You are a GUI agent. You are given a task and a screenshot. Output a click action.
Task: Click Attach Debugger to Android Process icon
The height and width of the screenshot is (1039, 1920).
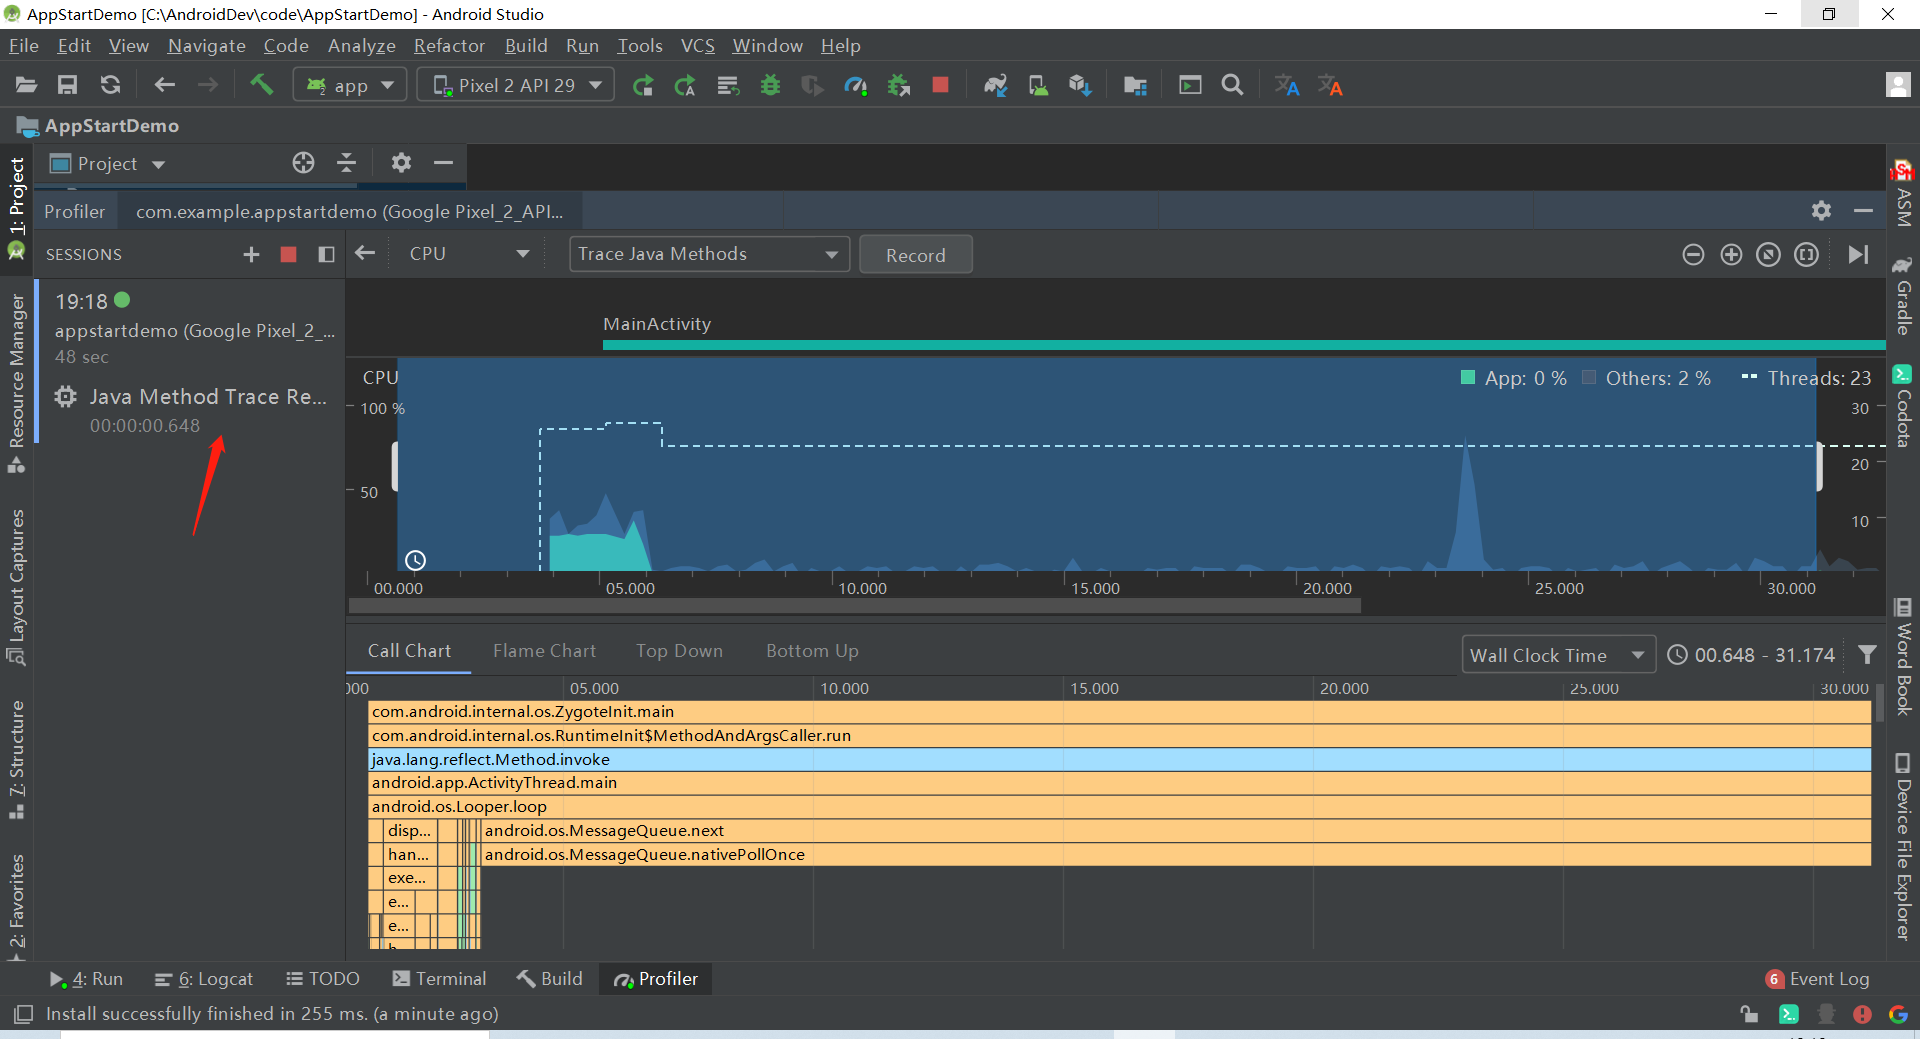tap(898, 86)
